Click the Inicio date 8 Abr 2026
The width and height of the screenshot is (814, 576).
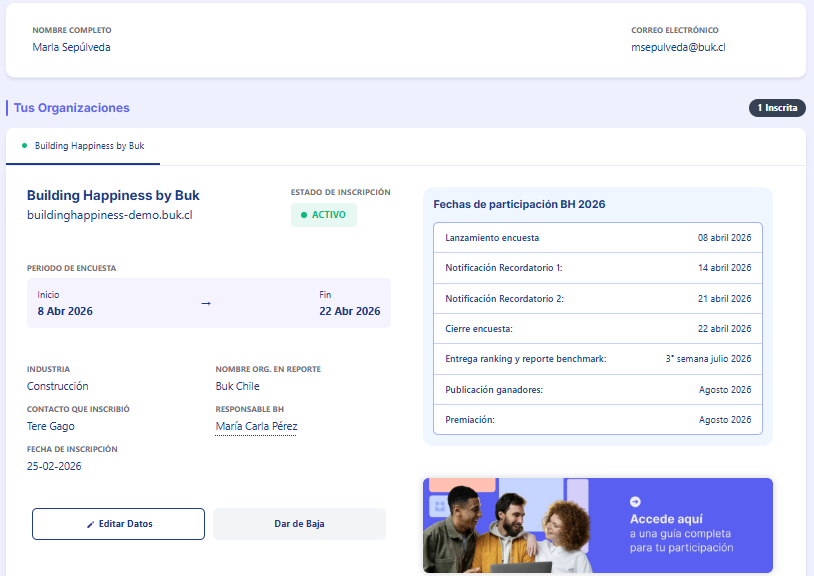coord(65,311)
